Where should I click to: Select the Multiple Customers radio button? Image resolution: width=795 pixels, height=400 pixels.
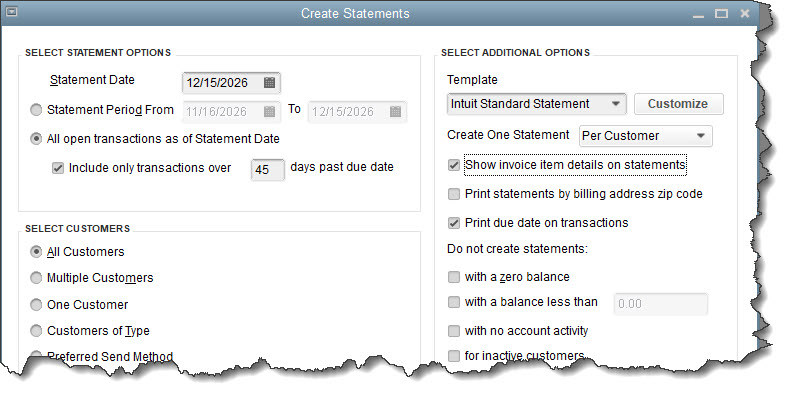click(x=37, y=278)
